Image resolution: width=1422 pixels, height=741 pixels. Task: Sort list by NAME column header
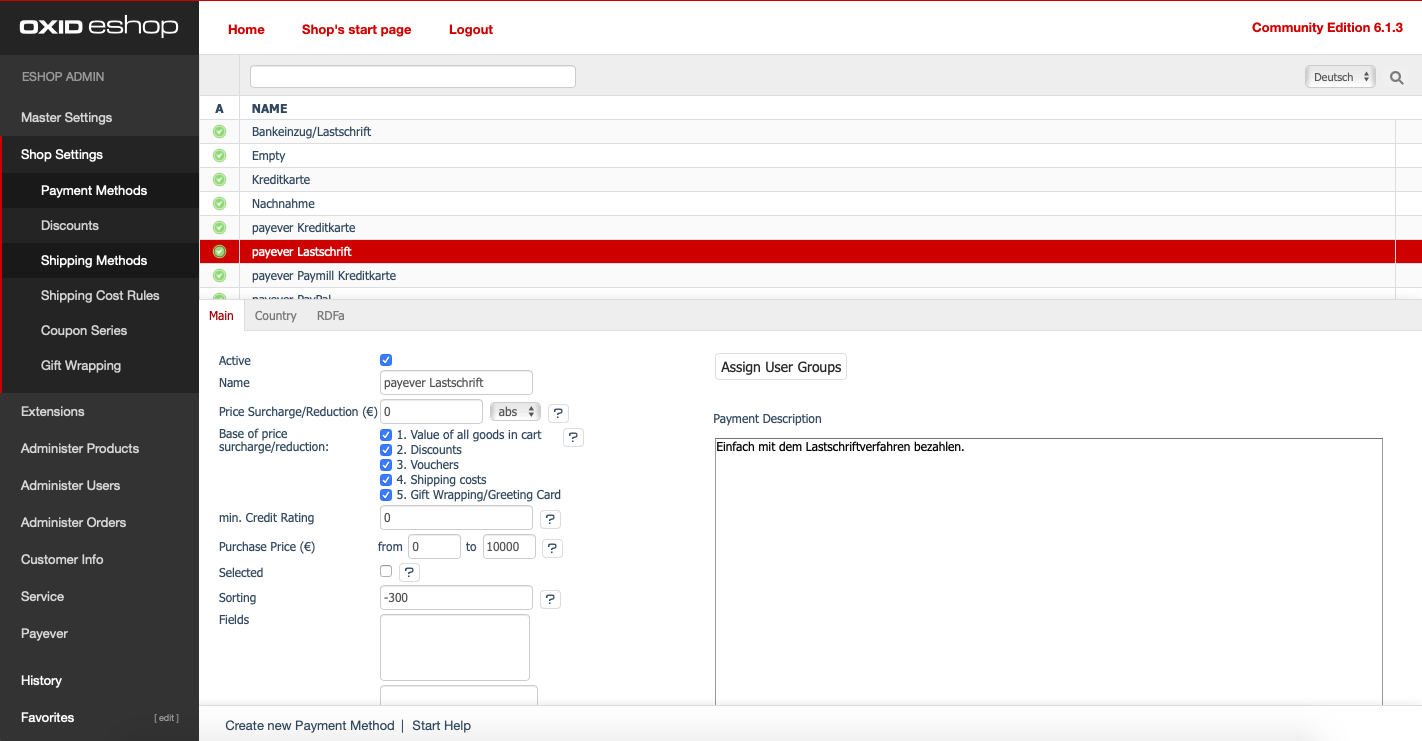[269, 109]
